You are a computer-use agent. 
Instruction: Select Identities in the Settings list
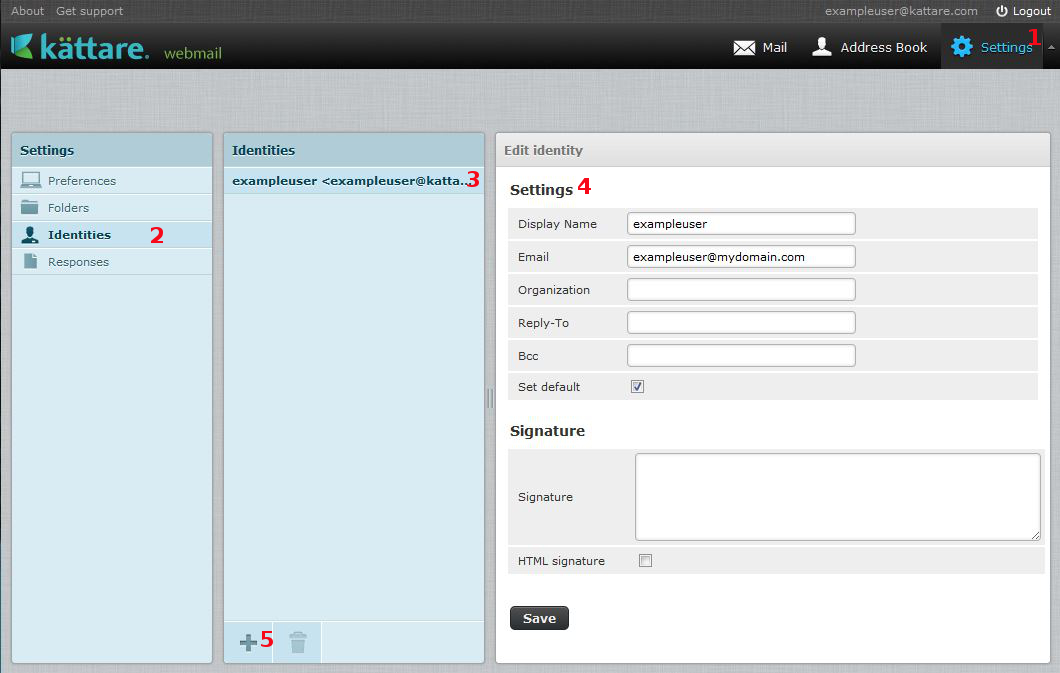point(79,235)
